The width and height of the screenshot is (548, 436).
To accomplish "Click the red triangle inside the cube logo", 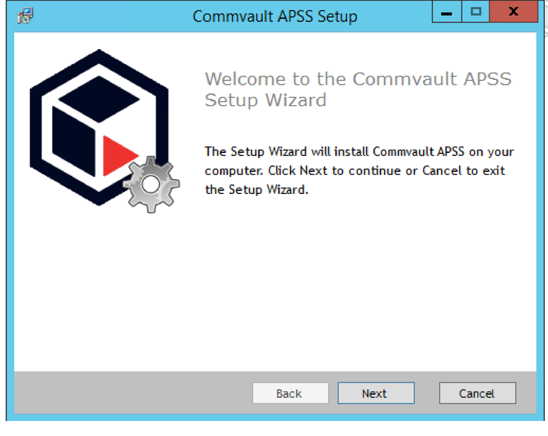I will (120, 156).
